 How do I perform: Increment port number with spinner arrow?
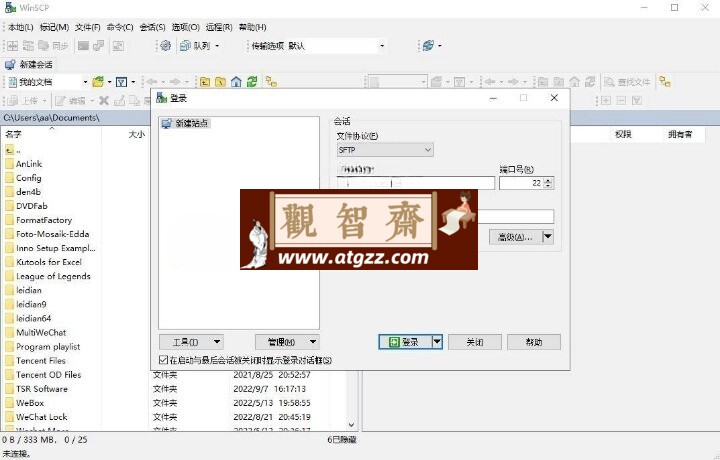pyautogui.click(x=548, y=180)
